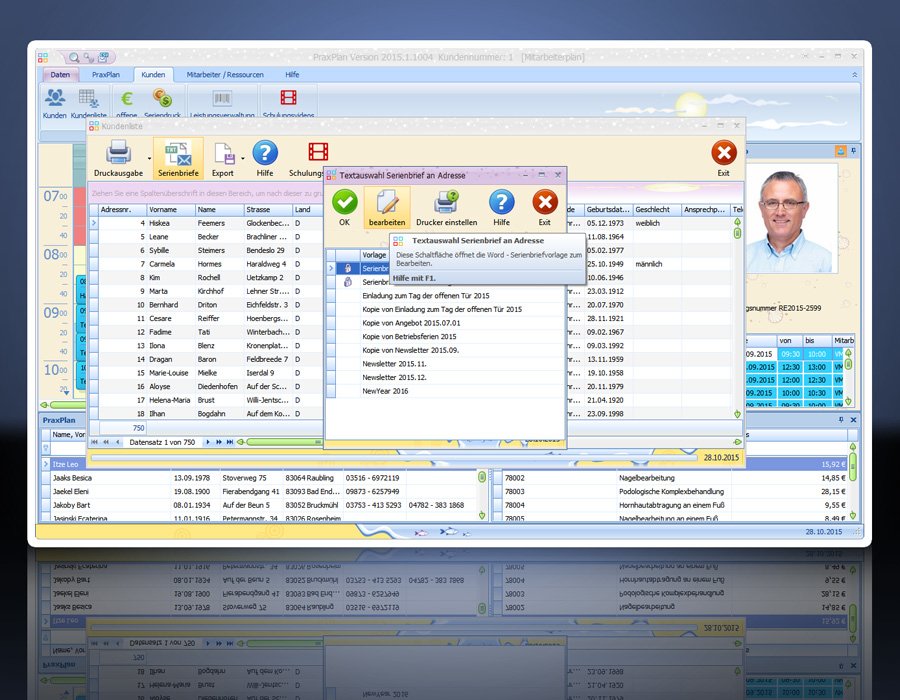
Task: Click the employee portrait photo
Action: tap(793, 221)
